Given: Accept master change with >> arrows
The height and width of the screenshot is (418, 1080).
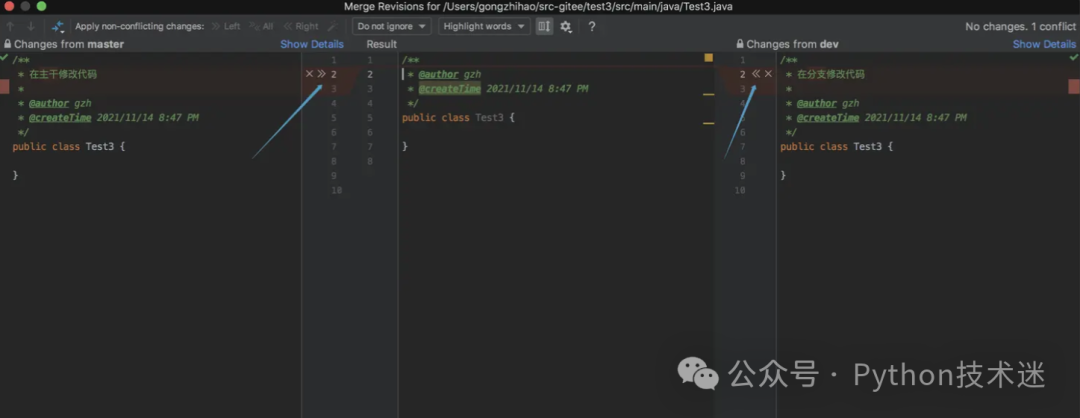Looking at the screenshot, I should [x=321, y=74].
